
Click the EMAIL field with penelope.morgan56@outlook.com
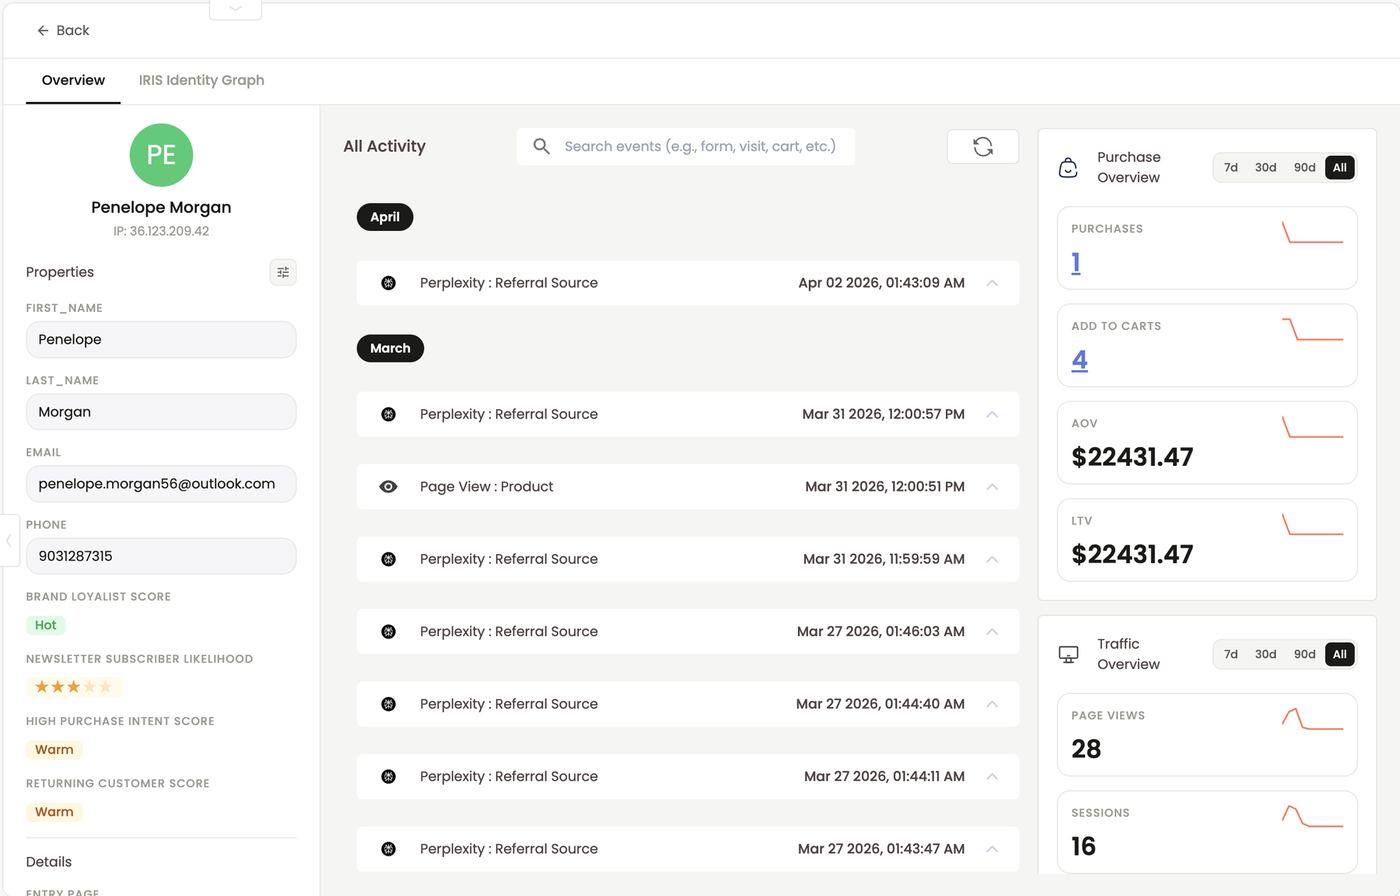pyautogui.click(x=161, y=484)
